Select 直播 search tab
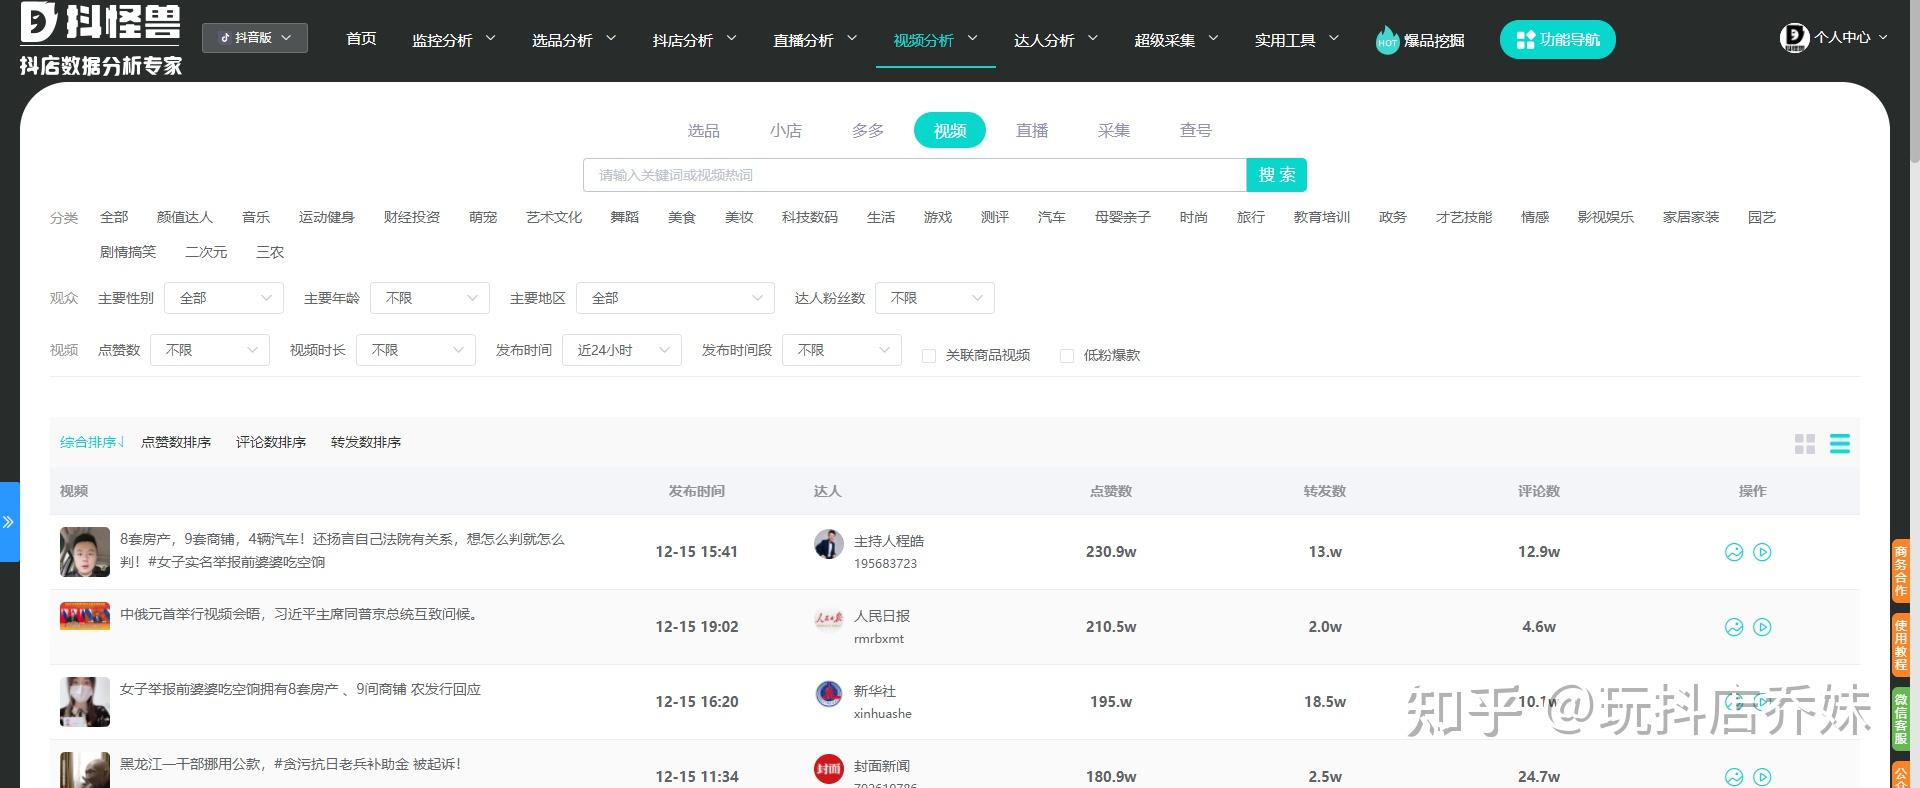Screen dimensions: 1920x788 click(1032, 131)
